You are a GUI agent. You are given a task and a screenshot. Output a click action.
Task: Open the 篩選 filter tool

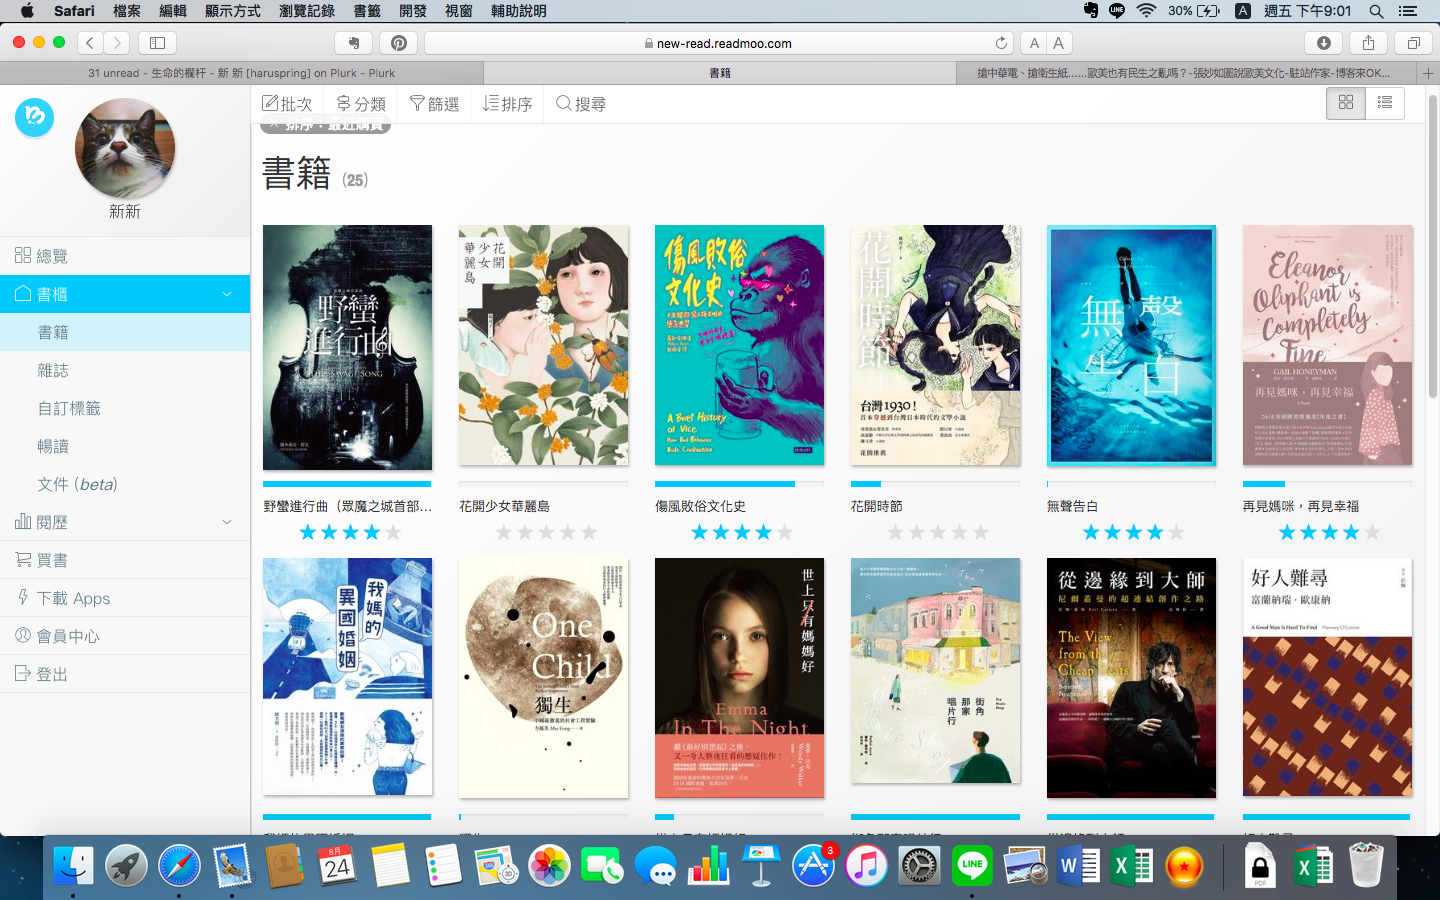click(435, 104)
